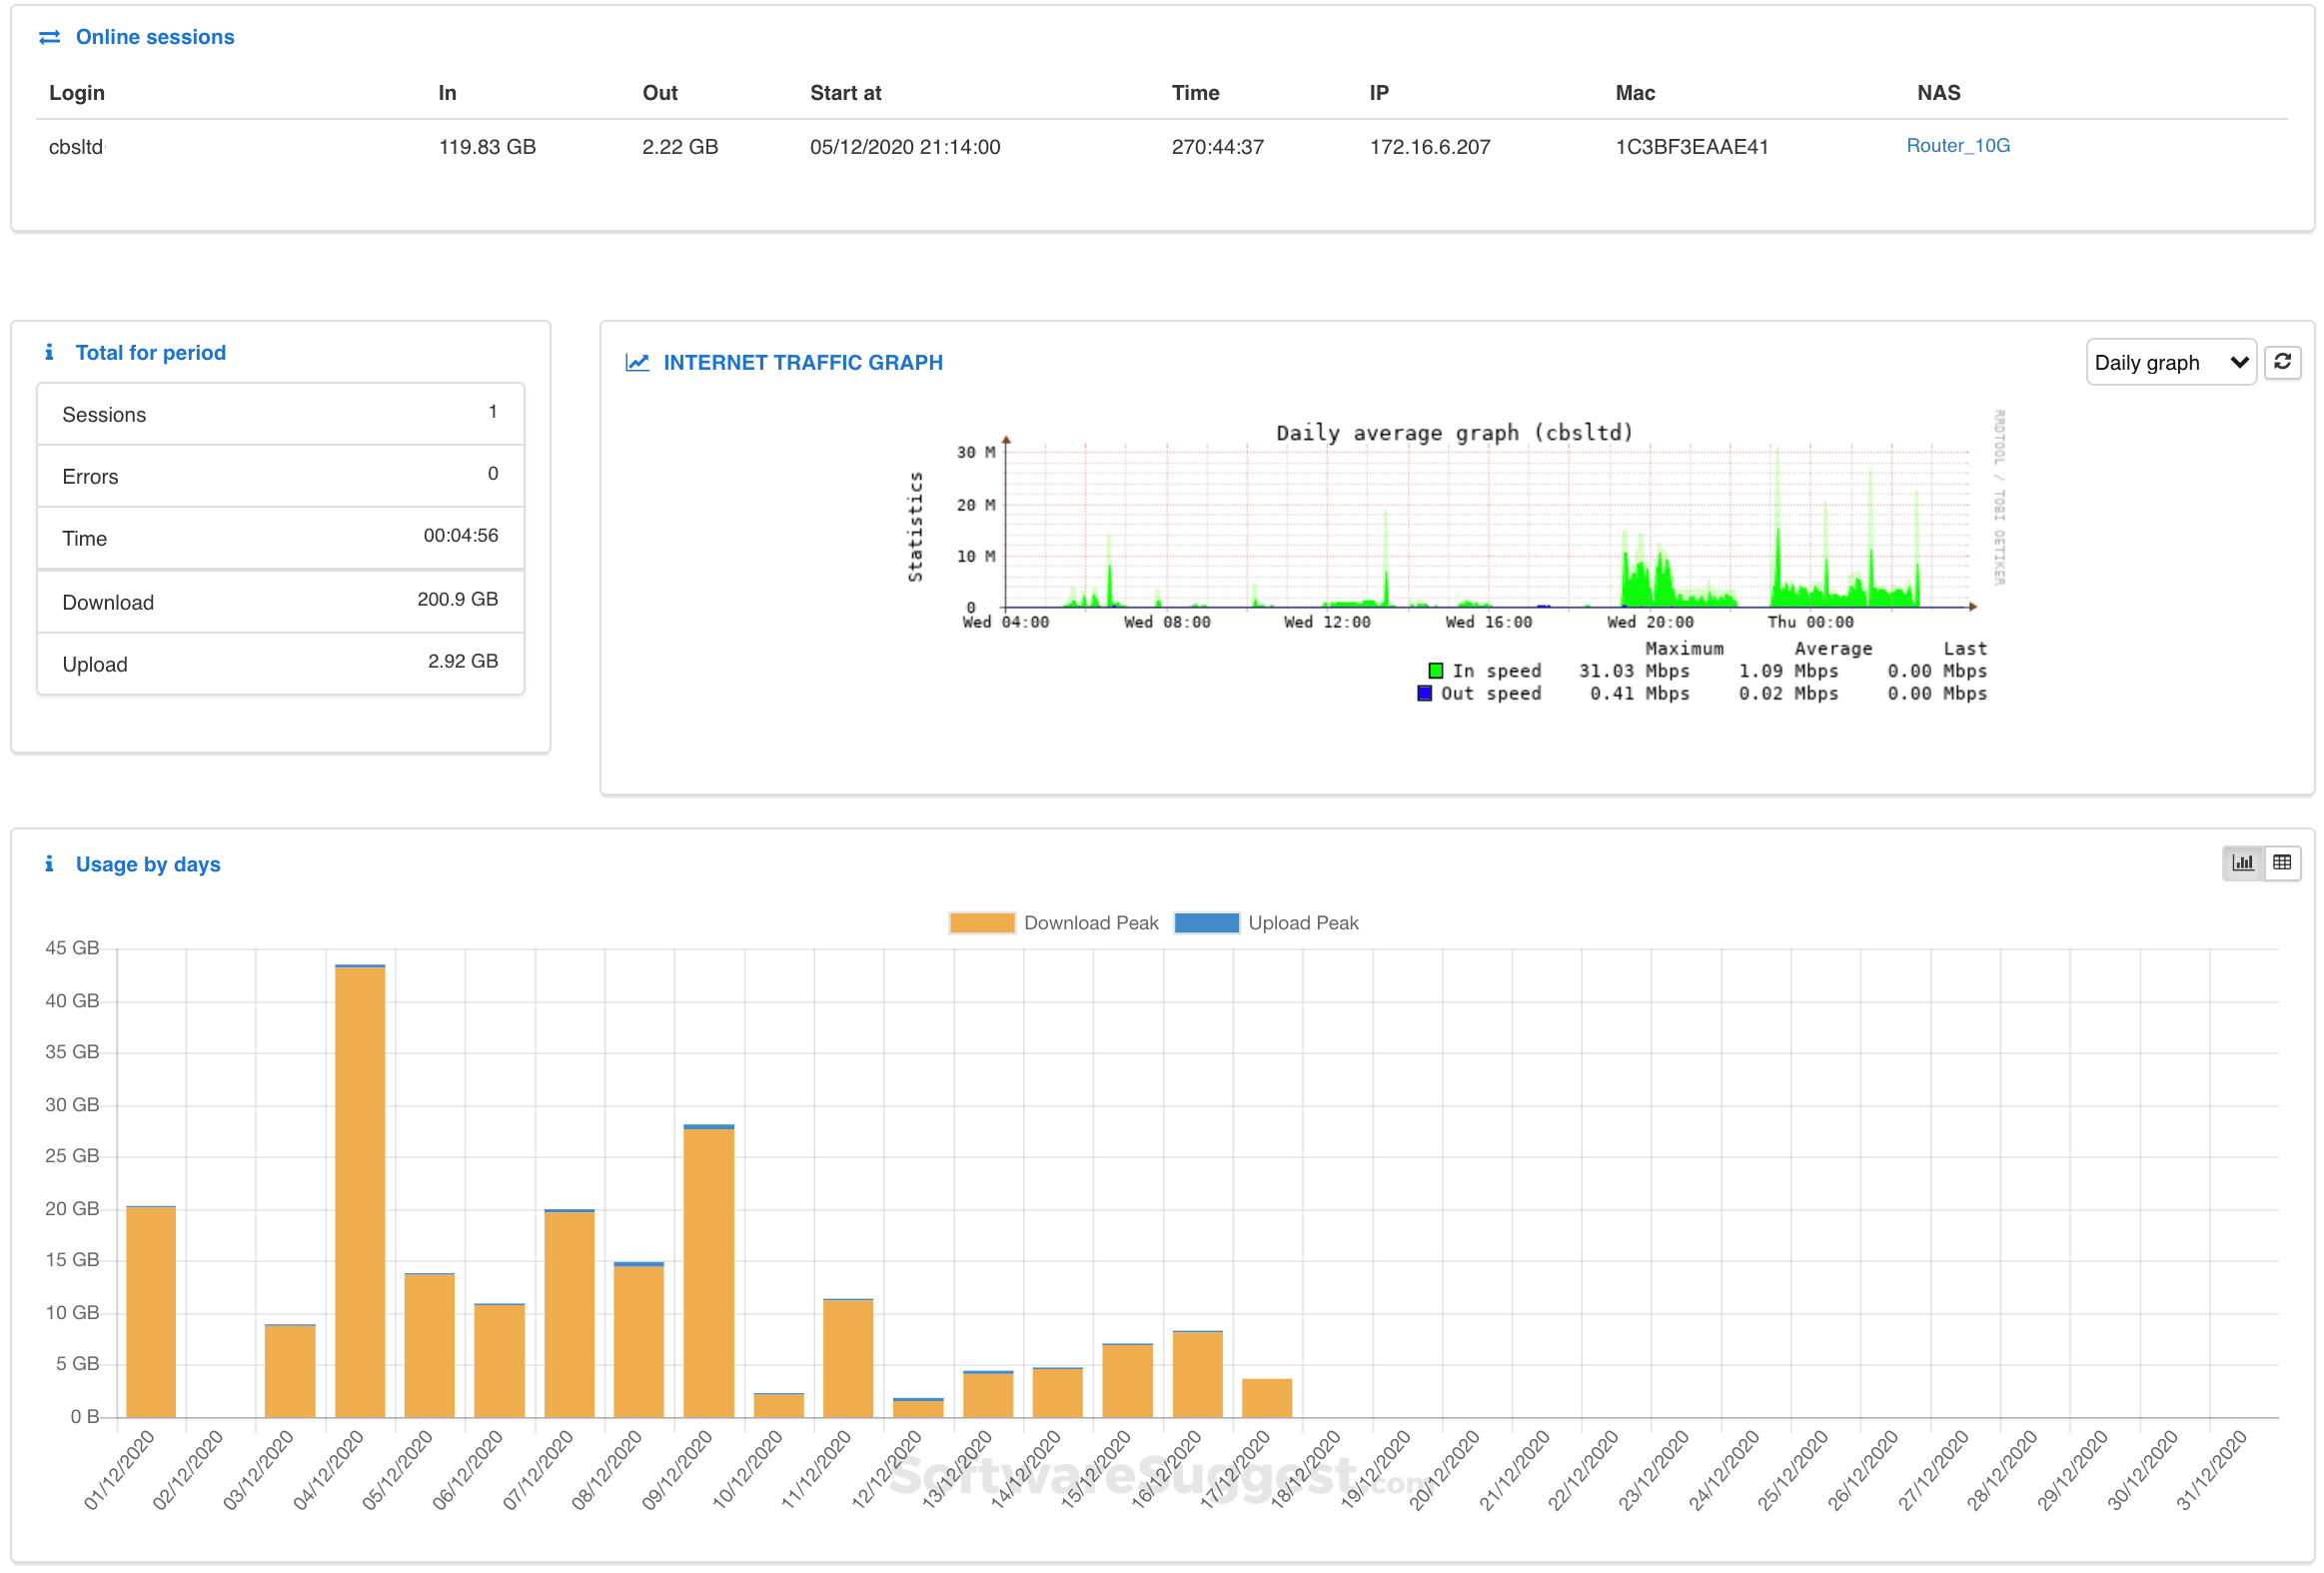Screen dimensions: 2324x1573
Task: Click the Download total value 200.9 GB
Action: [x=457, y=600]
